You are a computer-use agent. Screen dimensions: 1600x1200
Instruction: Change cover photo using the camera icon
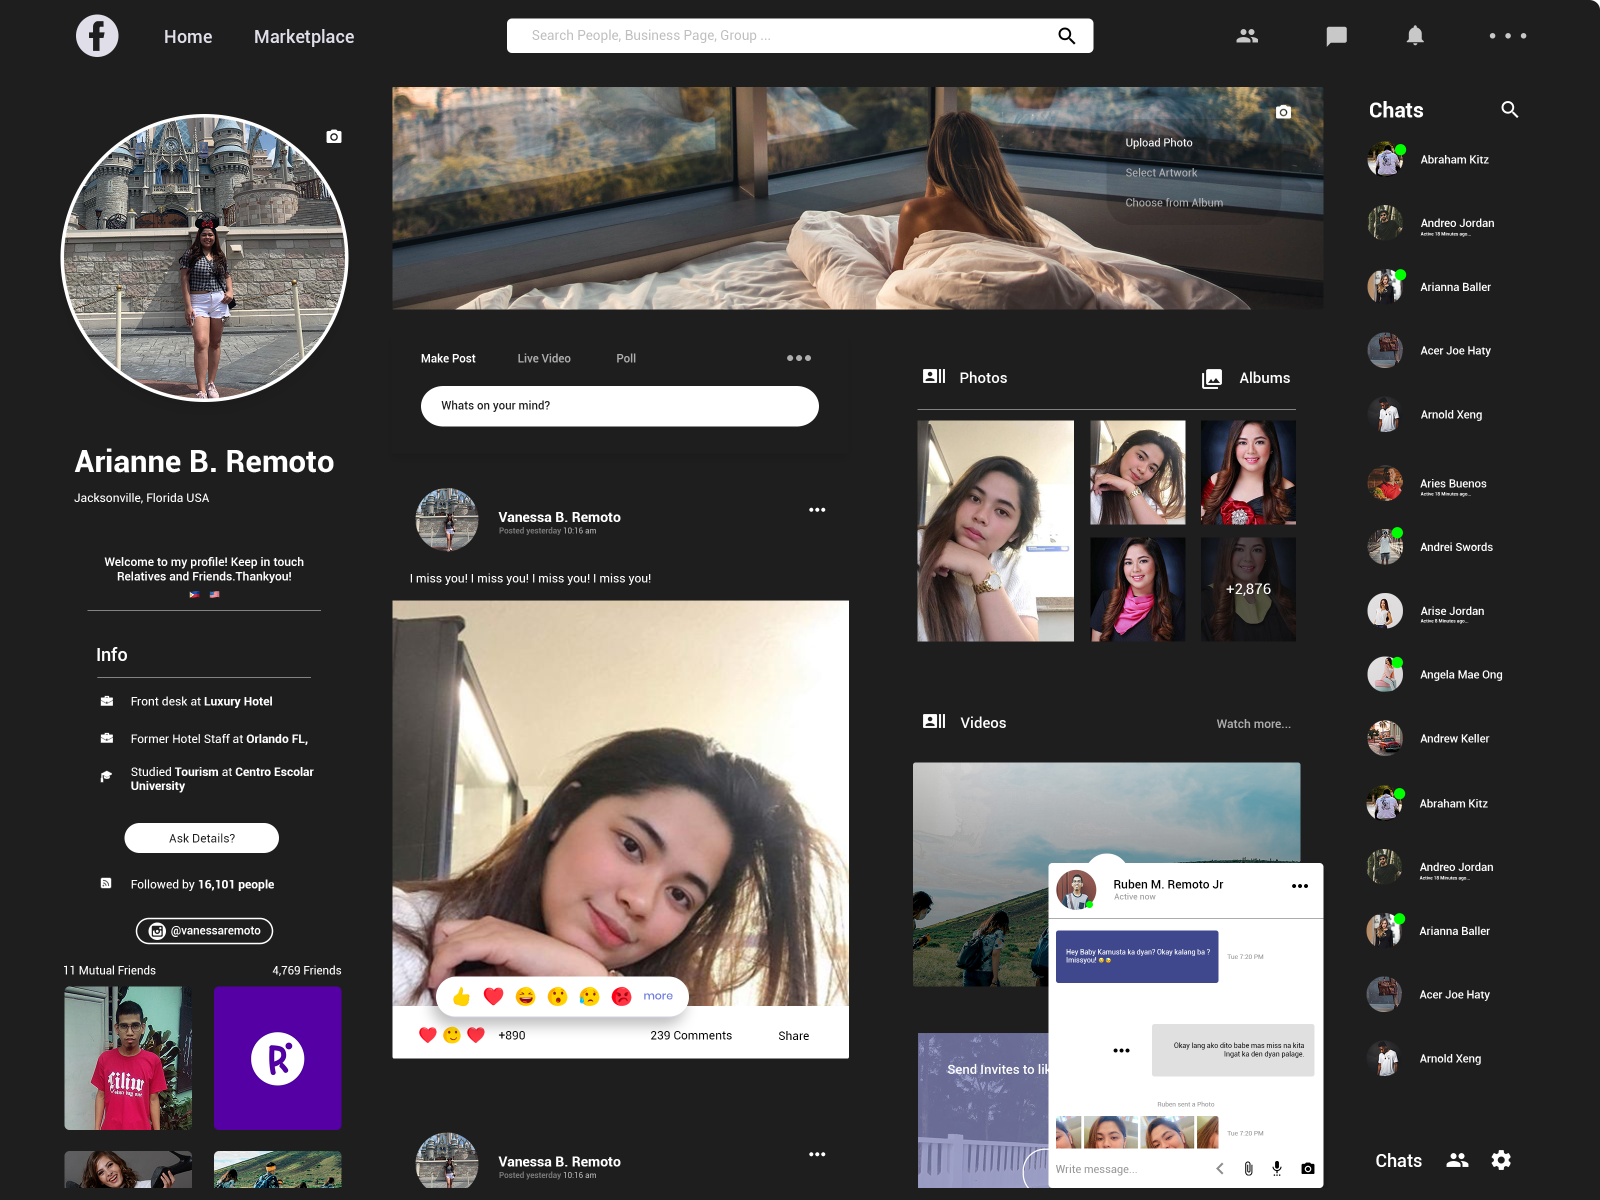click(1283, 112)
